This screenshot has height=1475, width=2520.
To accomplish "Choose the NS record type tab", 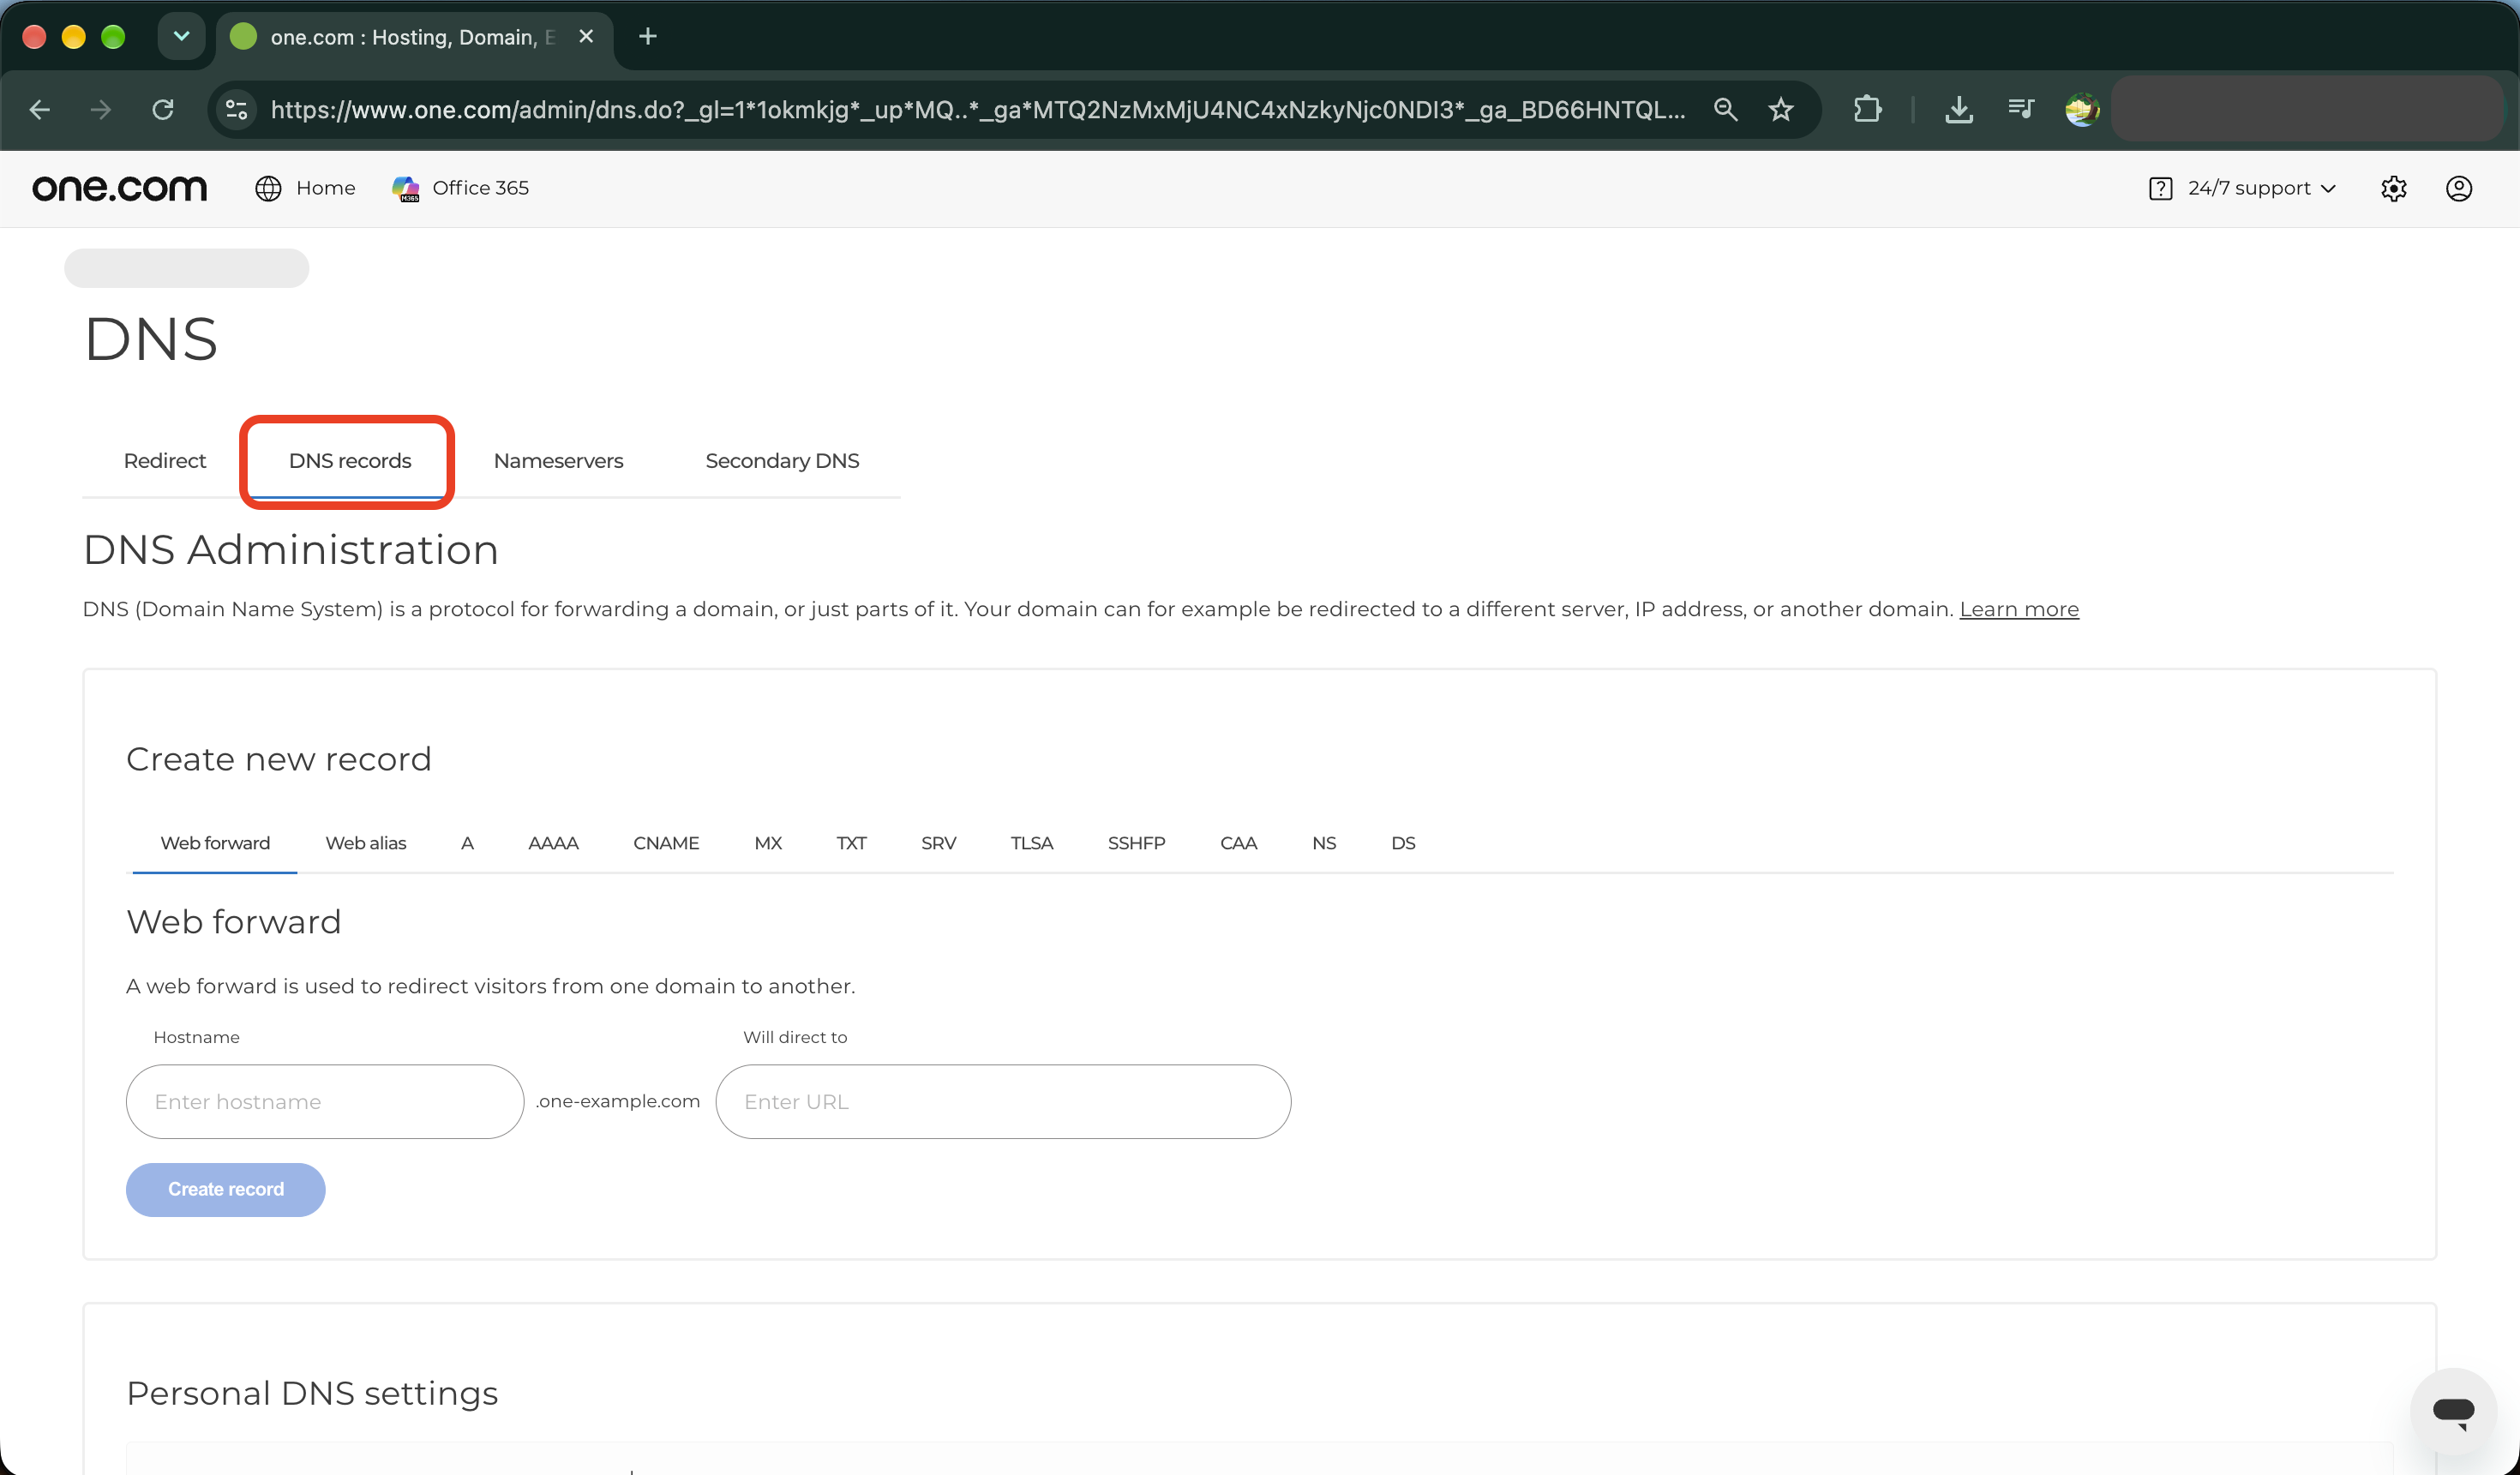I will tap(1324, 843).
